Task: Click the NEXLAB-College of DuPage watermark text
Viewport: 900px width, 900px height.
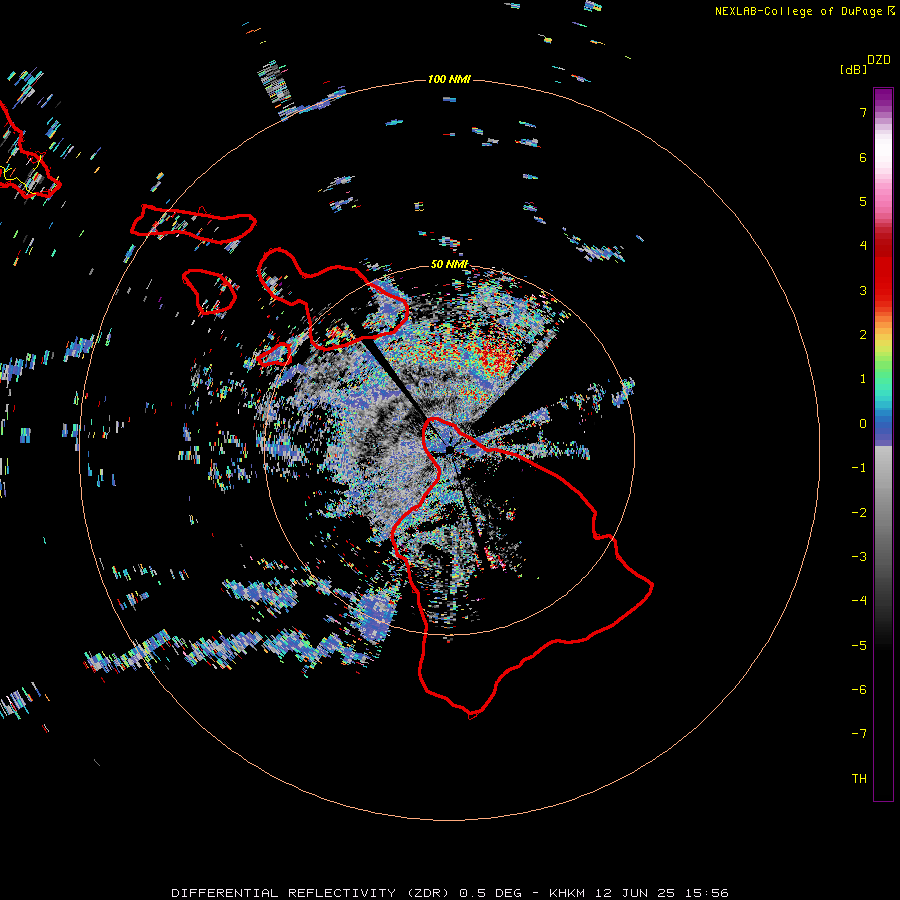Action: [x=800, y=11]
